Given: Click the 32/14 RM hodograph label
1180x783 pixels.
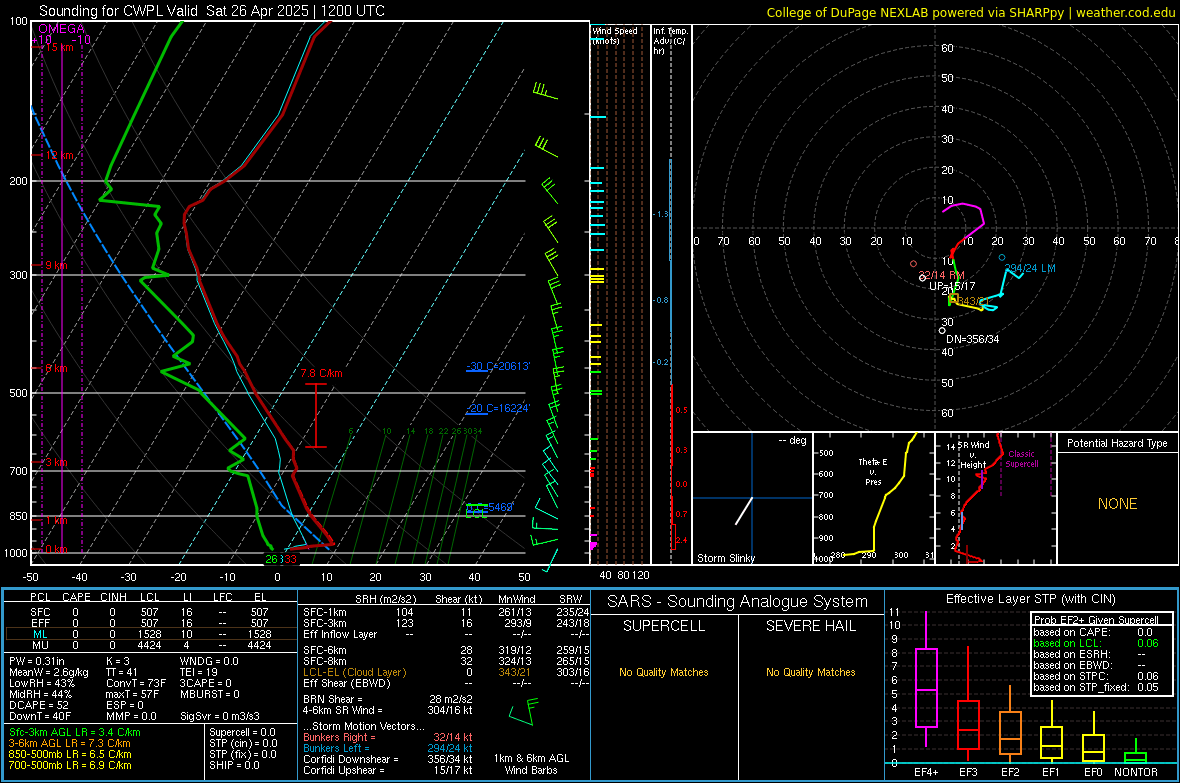Looking at the screenshot, I should pyautogui.click(x=941, y=276).
